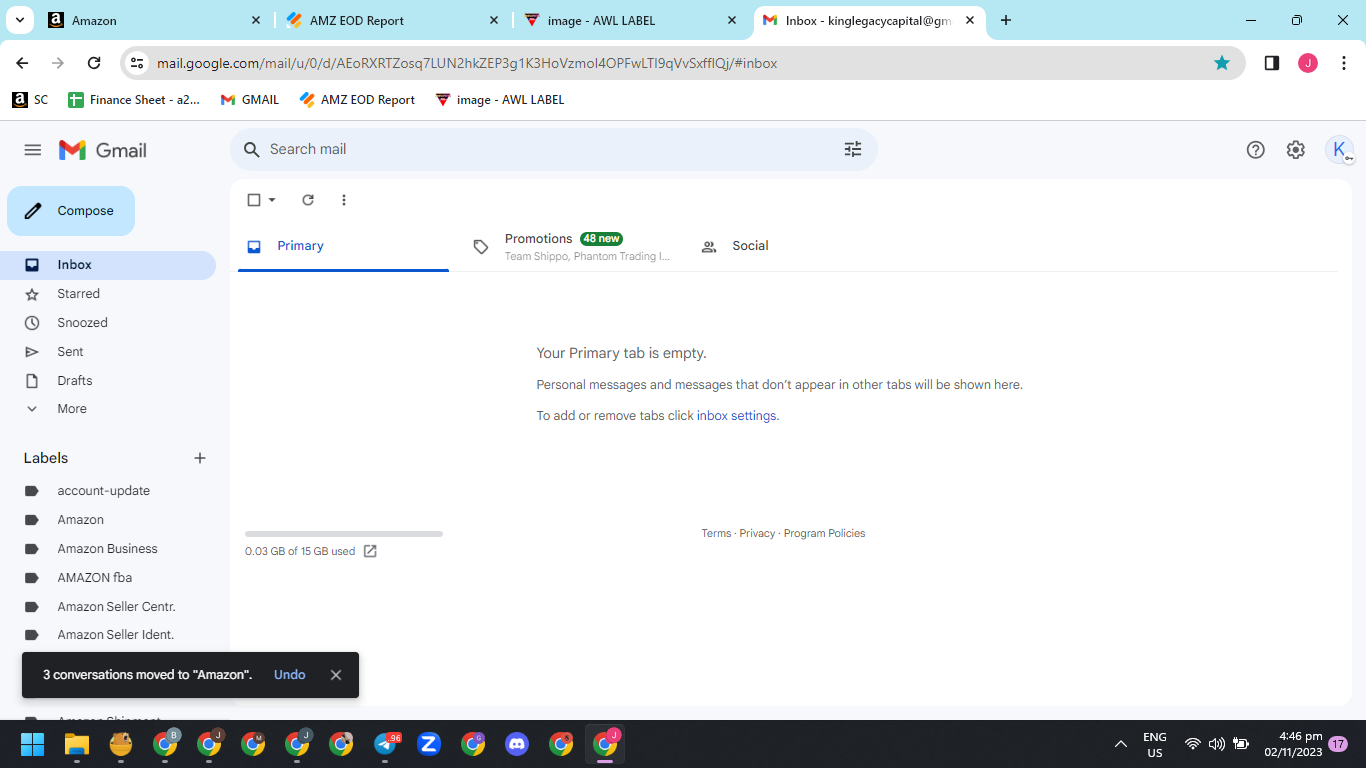Open the Inbox folder

point(108,265)
